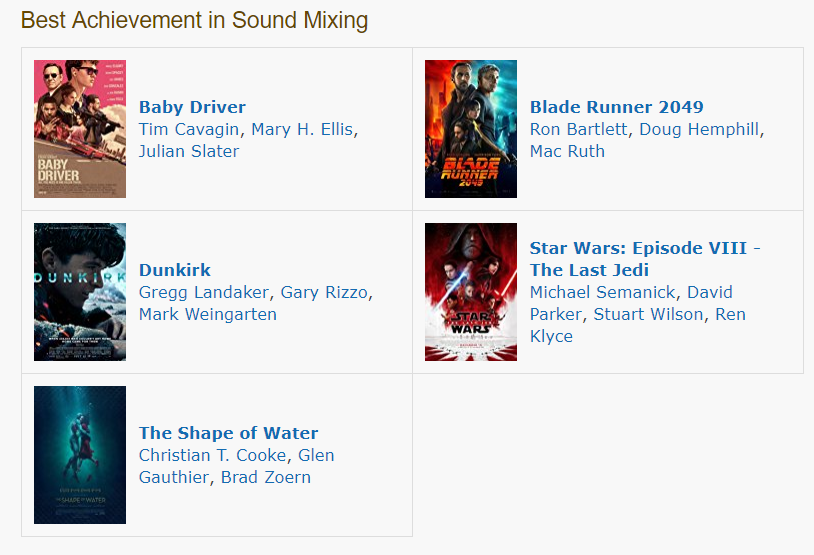Visit Mary H. Ellis's name link
Image resolution: width=814 pixels, height=555 pixels.
coord(302,129)
